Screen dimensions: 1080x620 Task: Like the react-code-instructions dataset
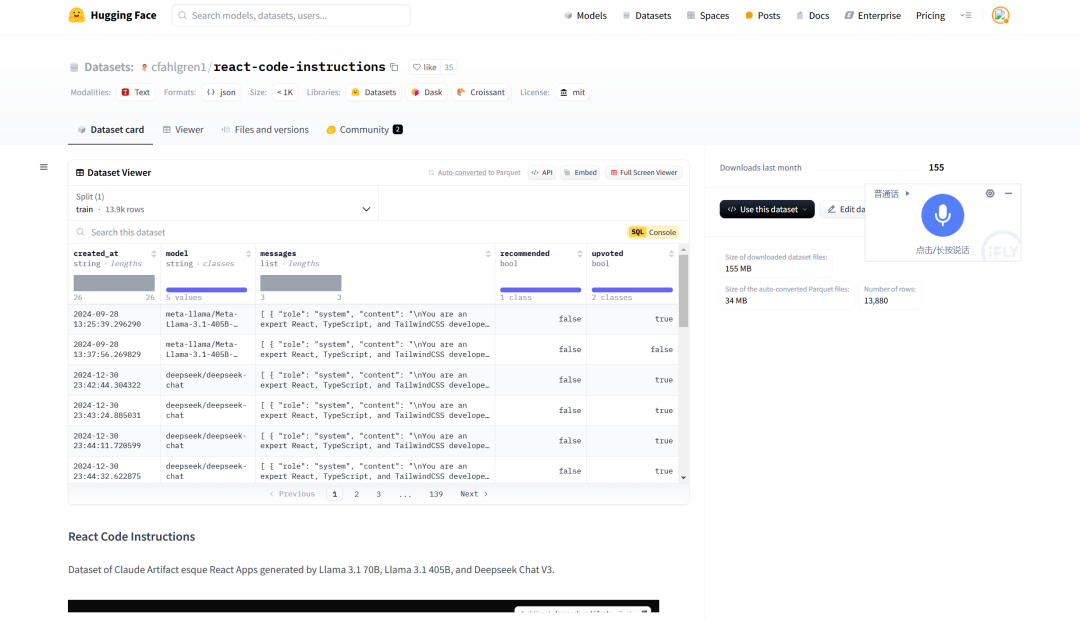pos(424,67)
